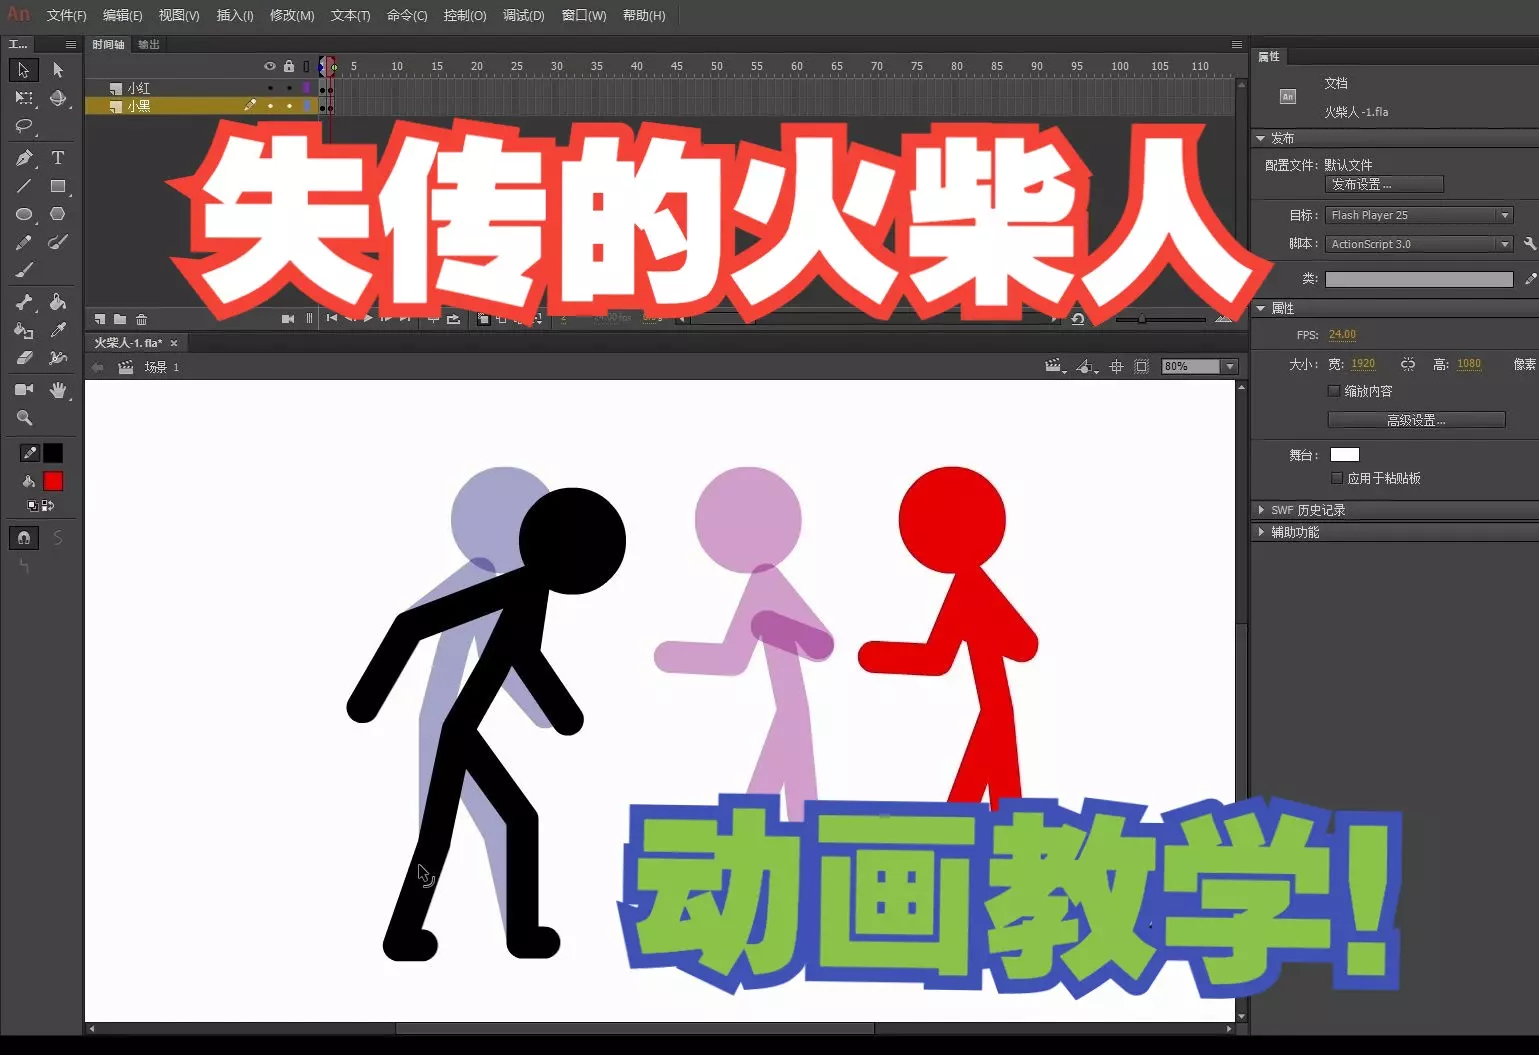Activate the Bone tool
The width and height of the screenshot is (1539, 1055).
coord(24,302)
